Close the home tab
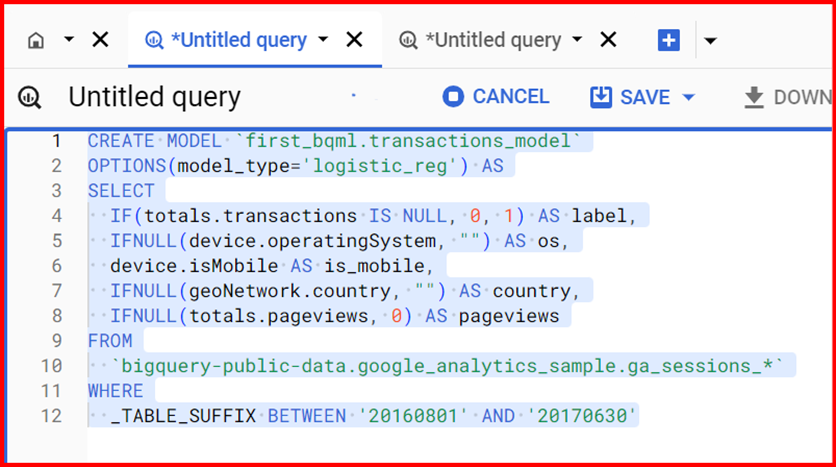The width and height of the screenshot is (836, 467). point(100,39)
